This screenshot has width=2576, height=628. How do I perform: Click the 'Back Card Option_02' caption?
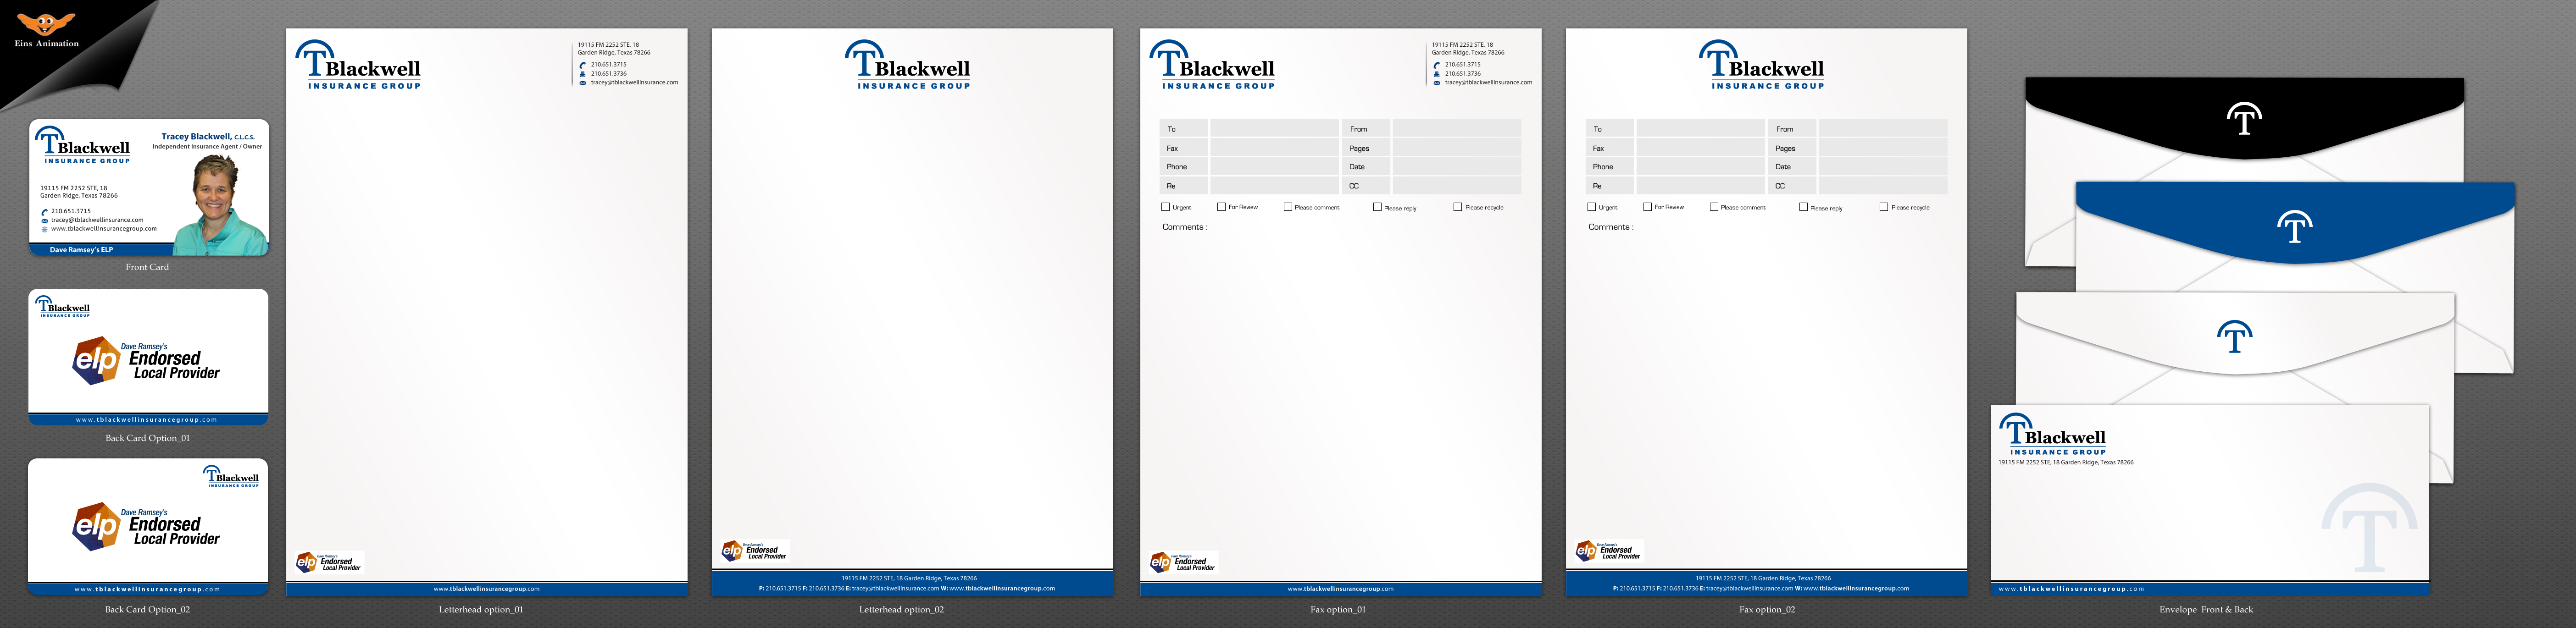(x=147, y=609)
